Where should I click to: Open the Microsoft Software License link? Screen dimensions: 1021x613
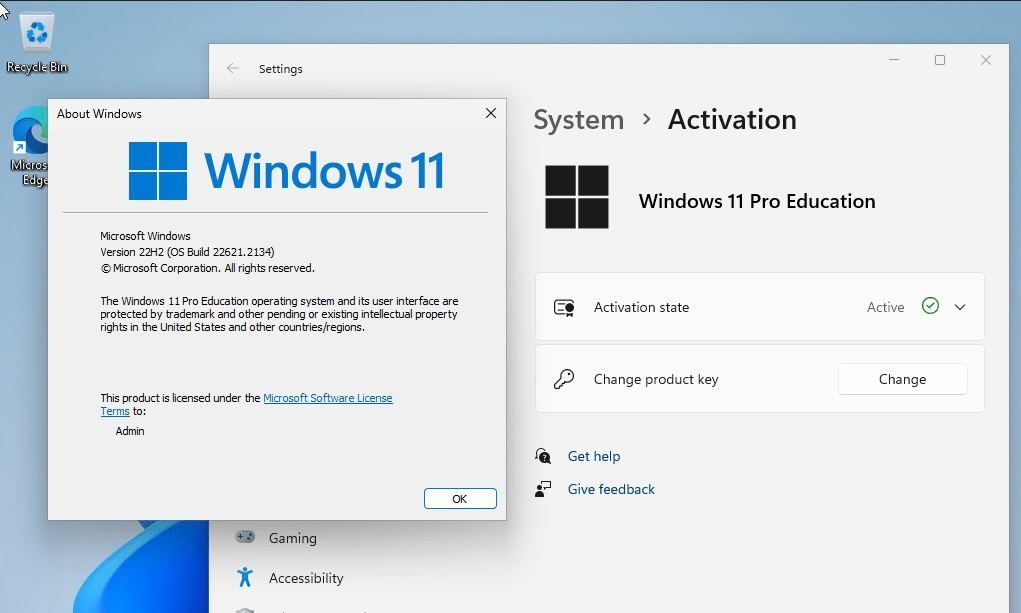(328, 398)
